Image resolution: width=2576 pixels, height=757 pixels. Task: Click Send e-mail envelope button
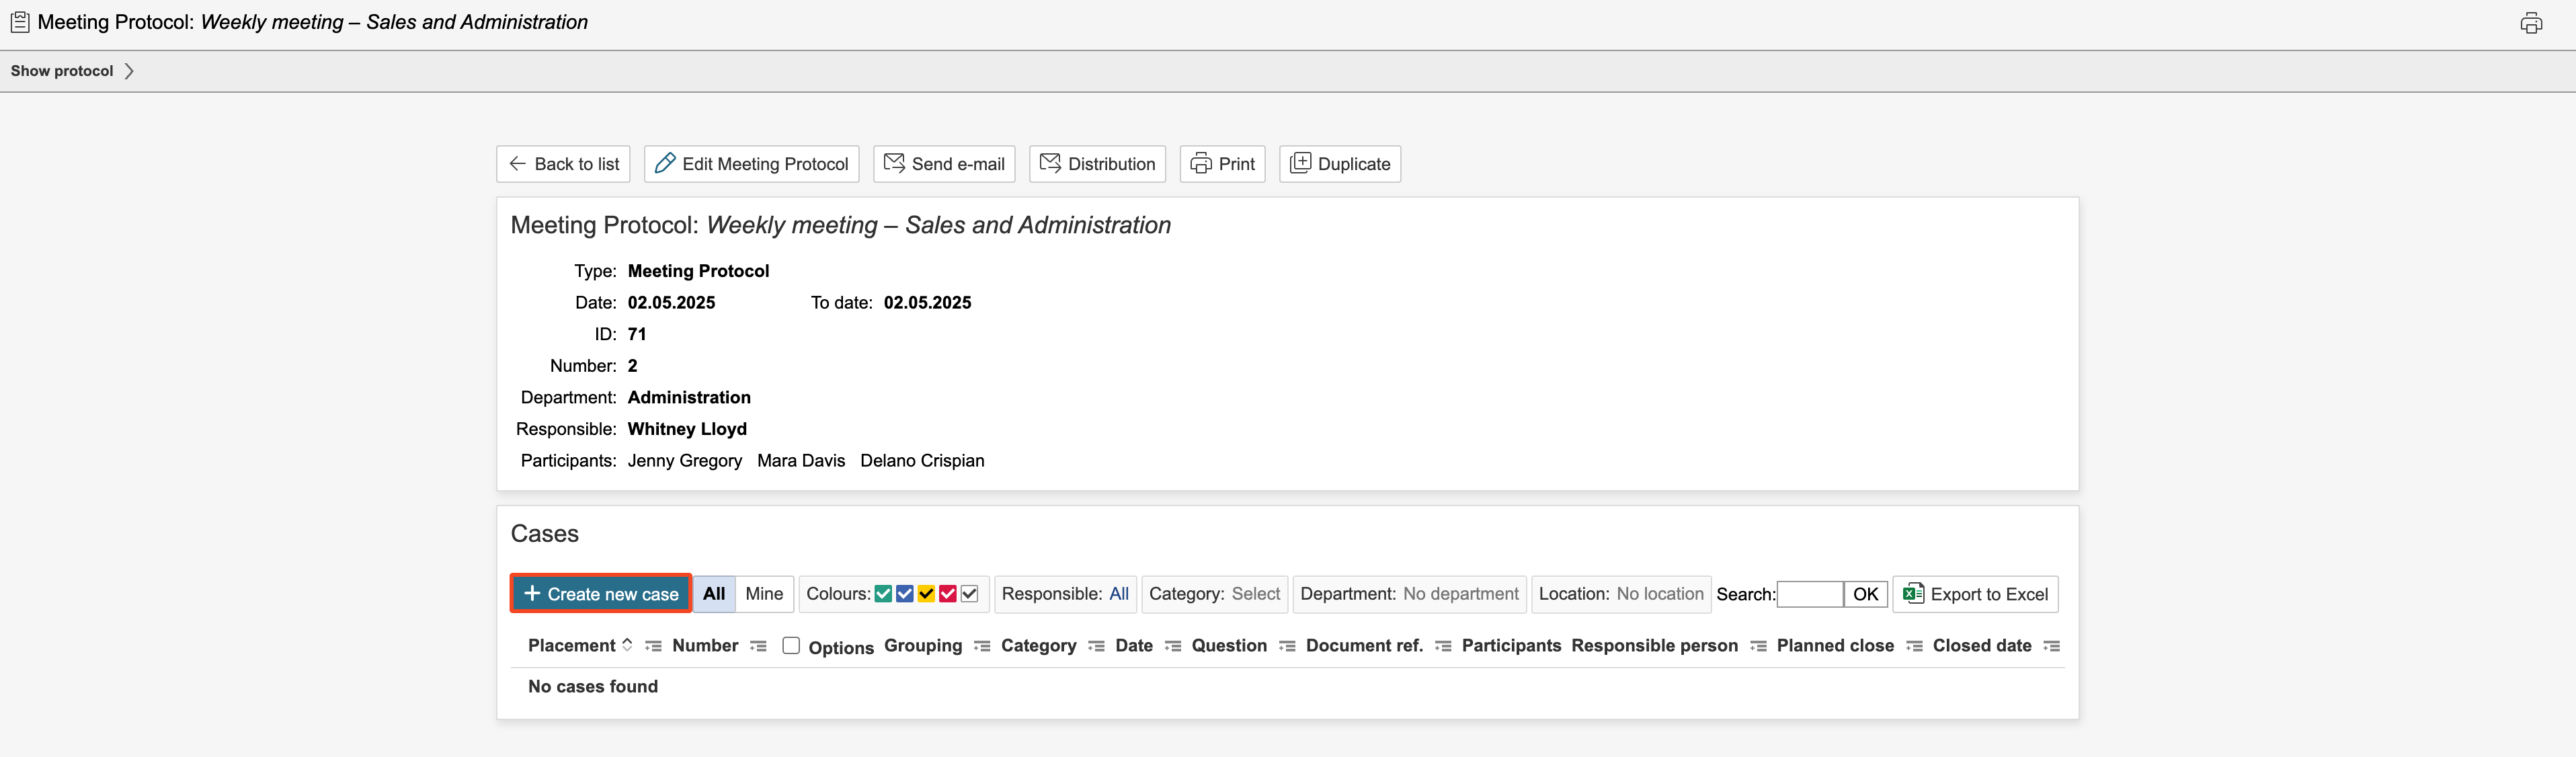pos(944,164)
